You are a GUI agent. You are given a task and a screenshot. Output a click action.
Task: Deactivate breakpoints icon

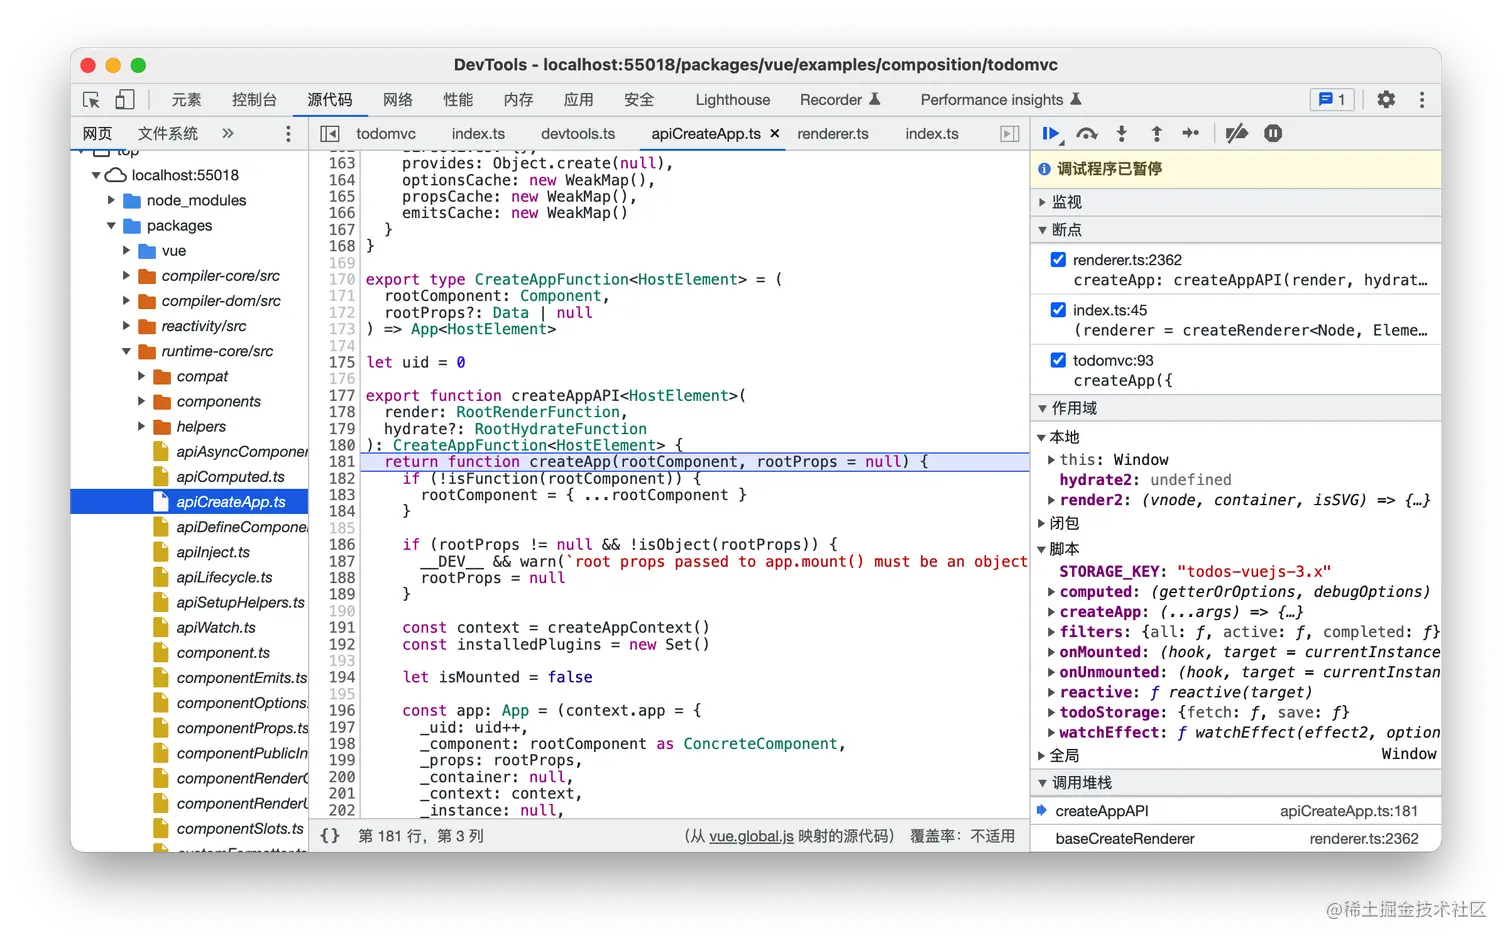pos(1237,134)
